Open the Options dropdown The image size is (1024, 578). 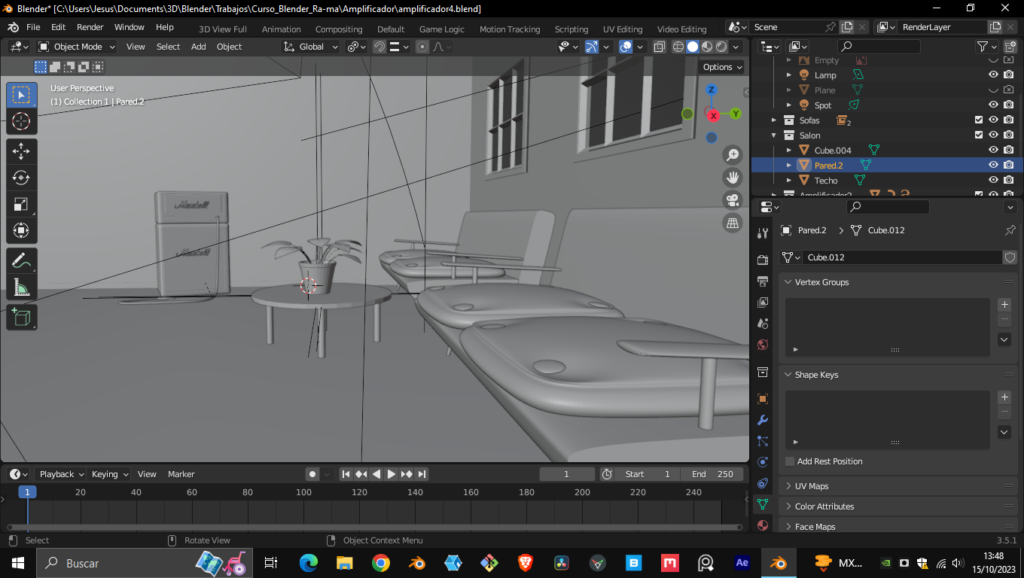point(722,67)
